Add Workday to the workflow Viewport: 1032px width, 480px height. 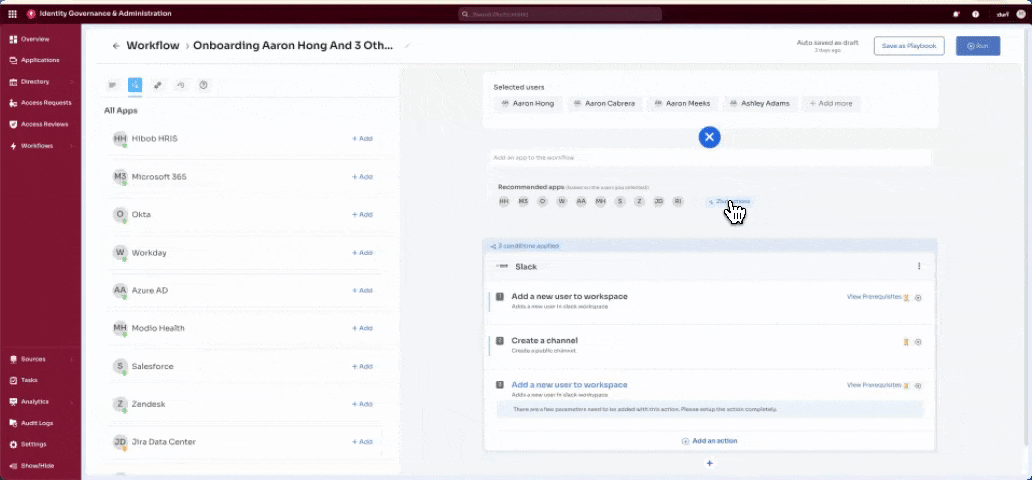click(362, 253)
